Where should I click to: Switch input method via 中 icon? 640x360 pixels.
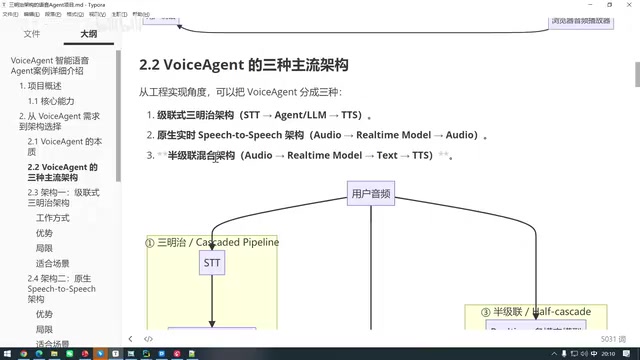(x=594, y=353)
